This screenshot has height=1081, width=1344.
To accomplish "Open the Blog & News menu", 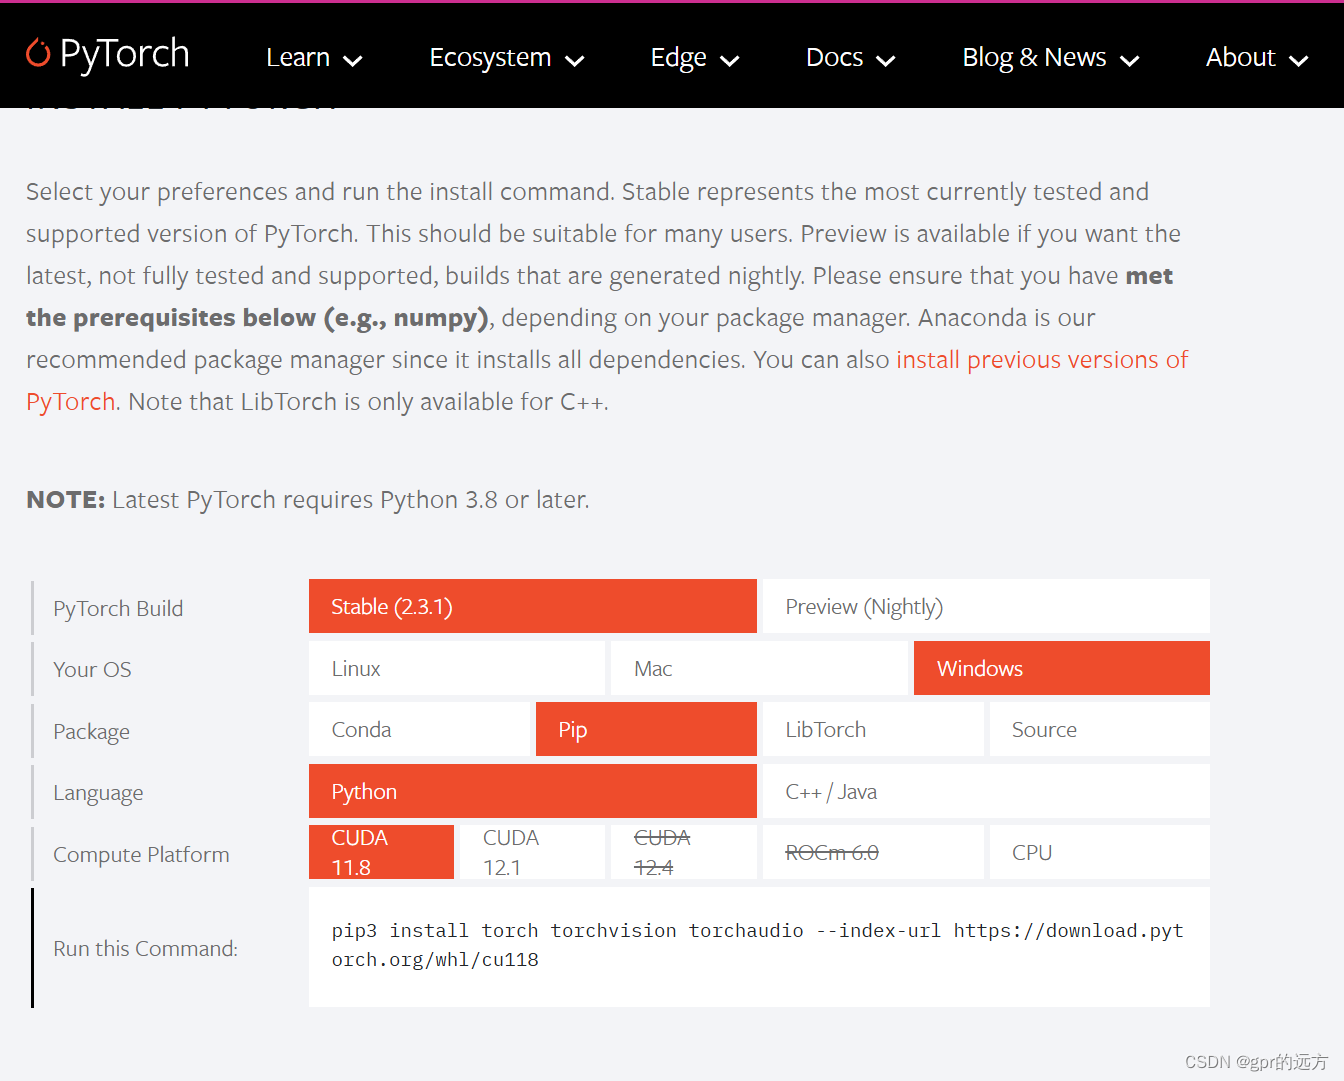I will tap(1050, 58).
